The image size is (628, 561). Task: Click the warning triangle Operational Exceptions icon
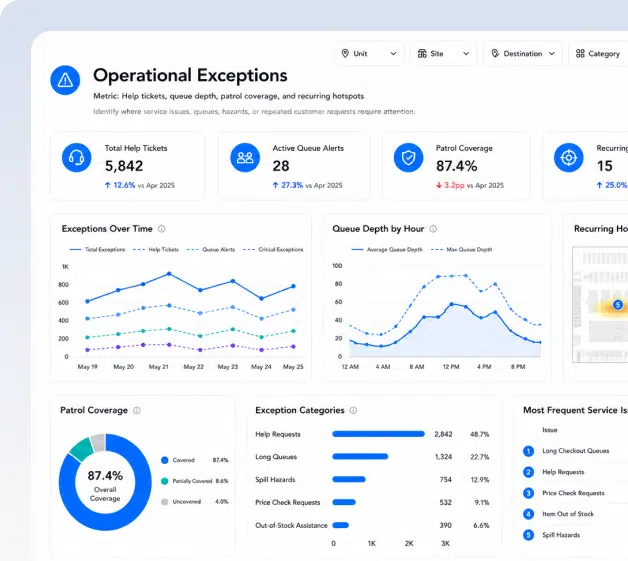pyautogui.click(x=65, y=80)
